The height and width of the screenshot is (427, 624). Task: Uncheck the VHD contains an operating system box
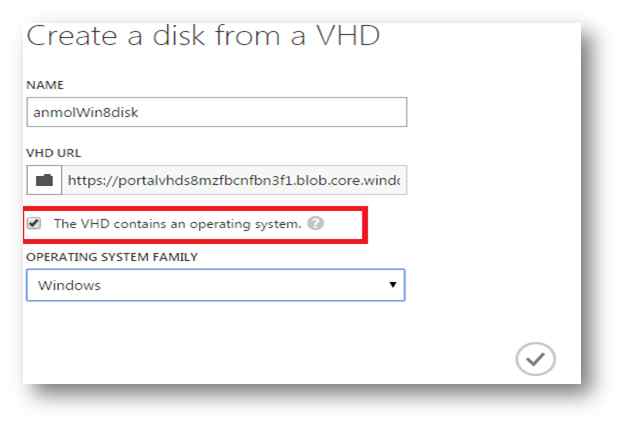click(x=36, y=223)
